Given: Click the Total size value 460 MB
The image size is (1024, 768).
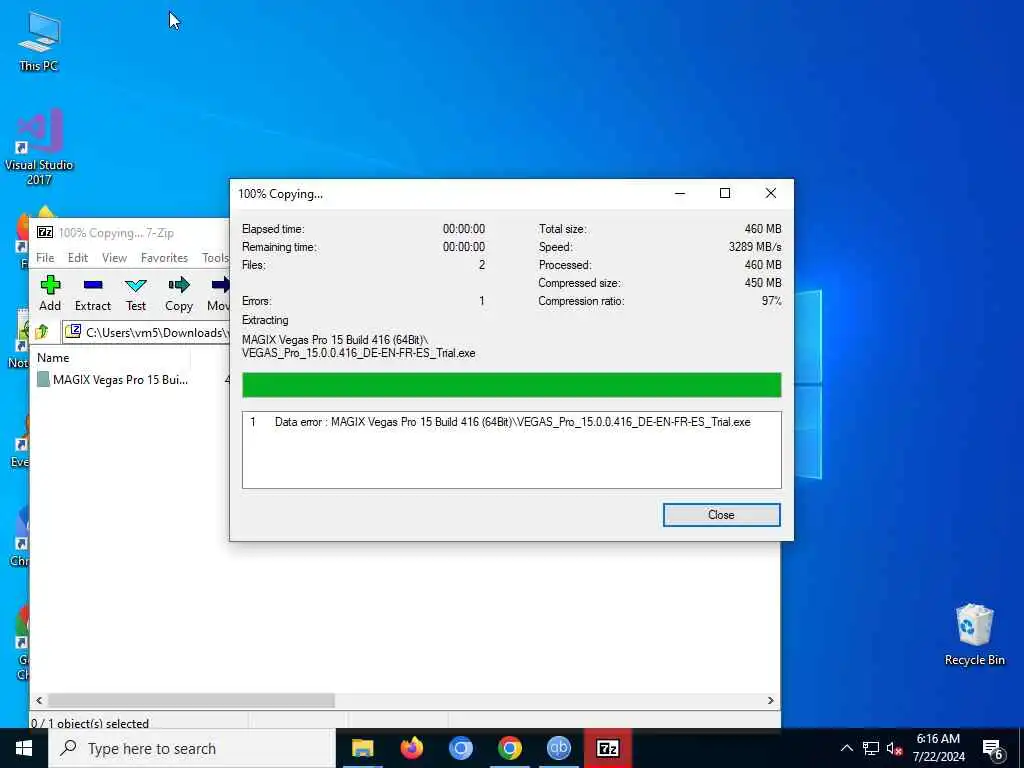Looking at the screenshot, I should (x=763, y=229).
